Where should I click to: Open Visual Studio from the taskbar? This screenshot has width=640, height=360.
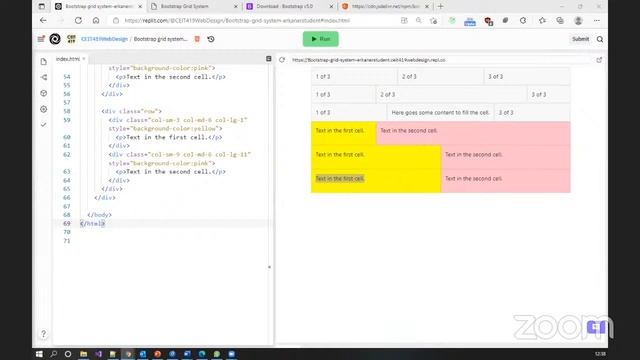point(98,354)
